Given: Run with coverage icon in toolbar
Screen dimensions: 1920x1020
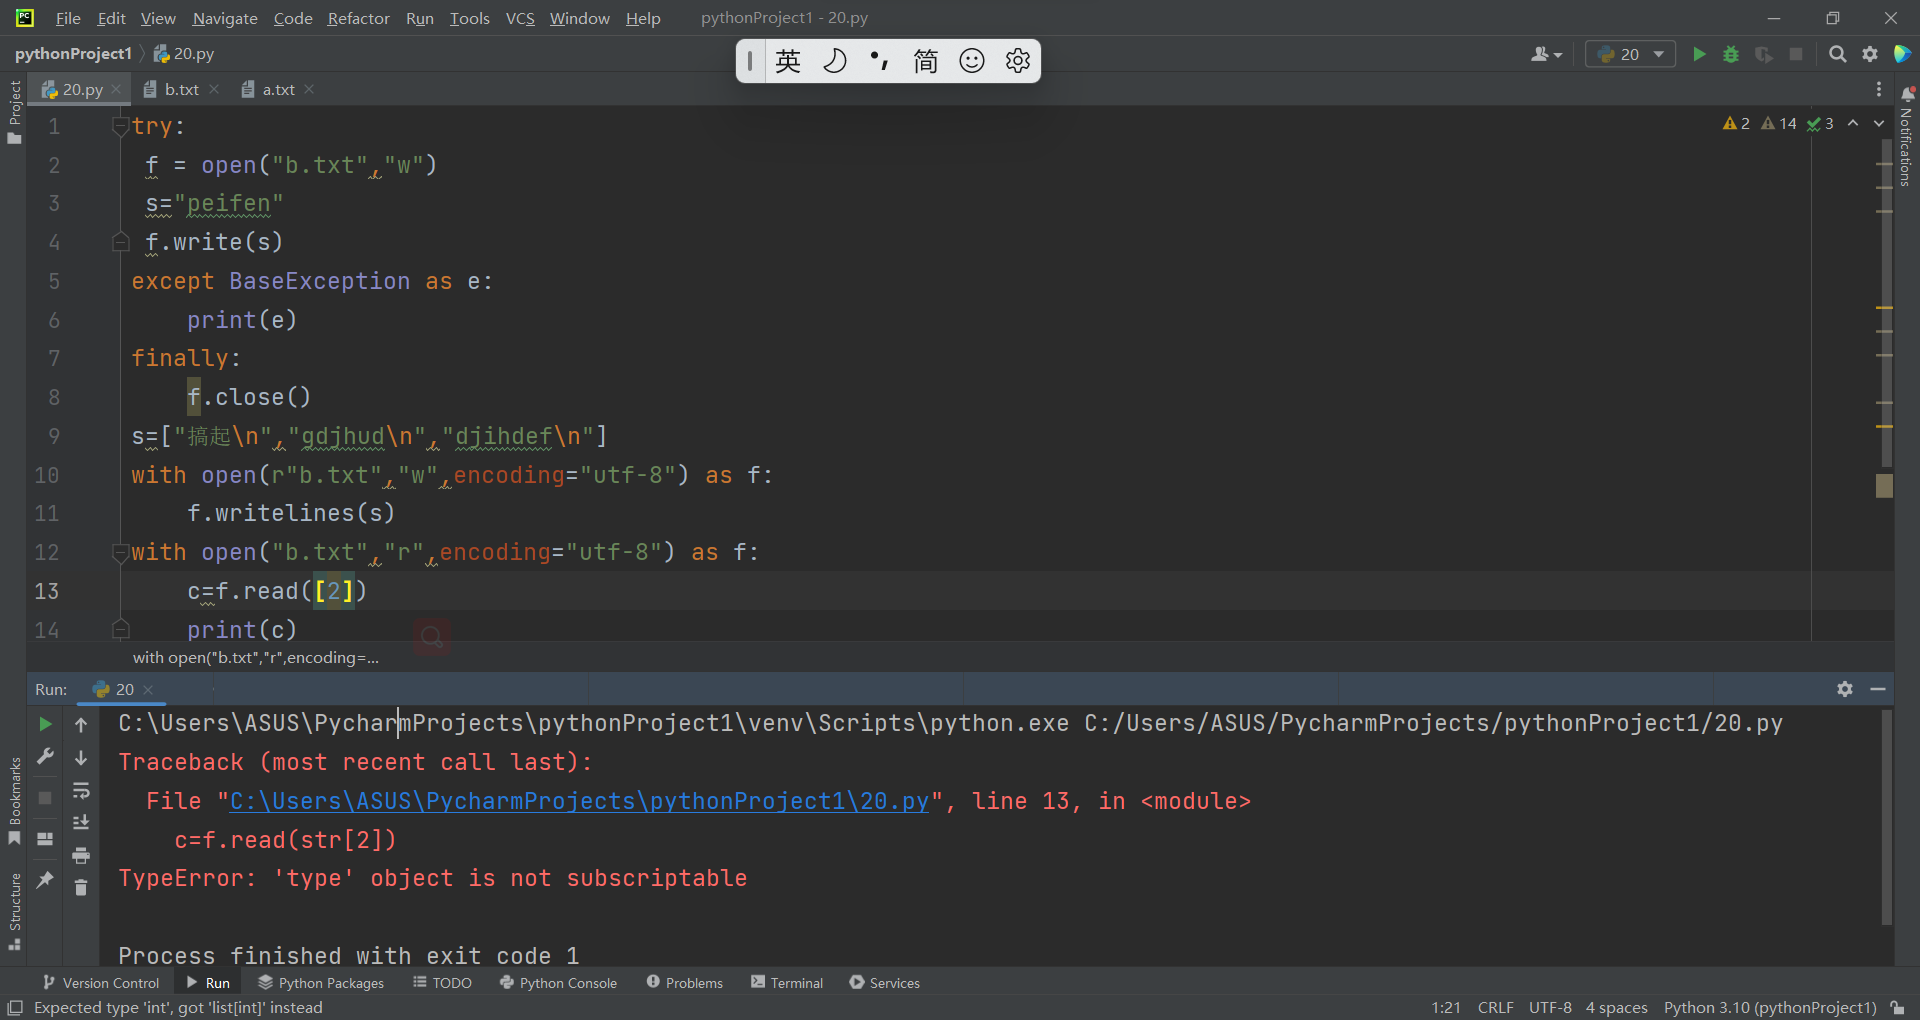Looking at the screenshot, I should tap(1763, 54).
